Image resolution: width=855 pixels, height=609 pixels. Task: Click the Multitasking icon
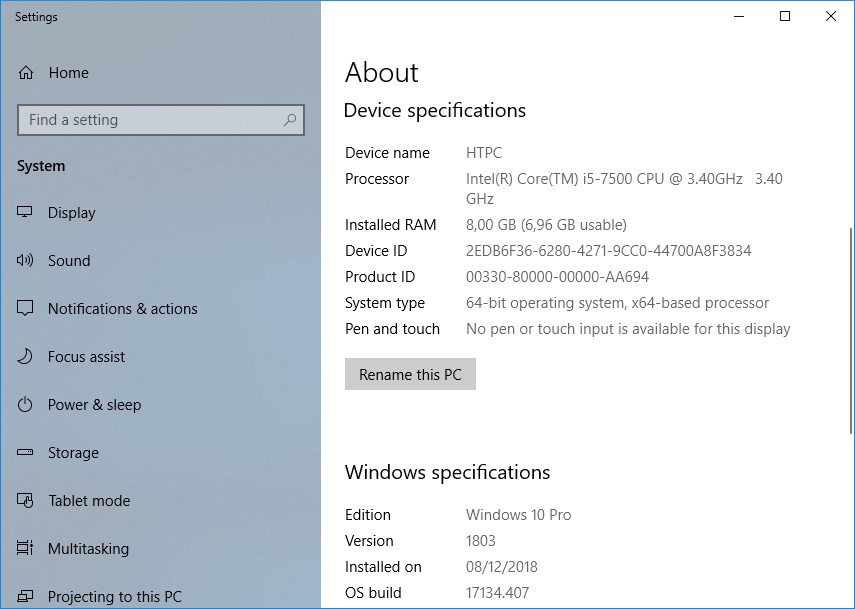tap(25, 548)
